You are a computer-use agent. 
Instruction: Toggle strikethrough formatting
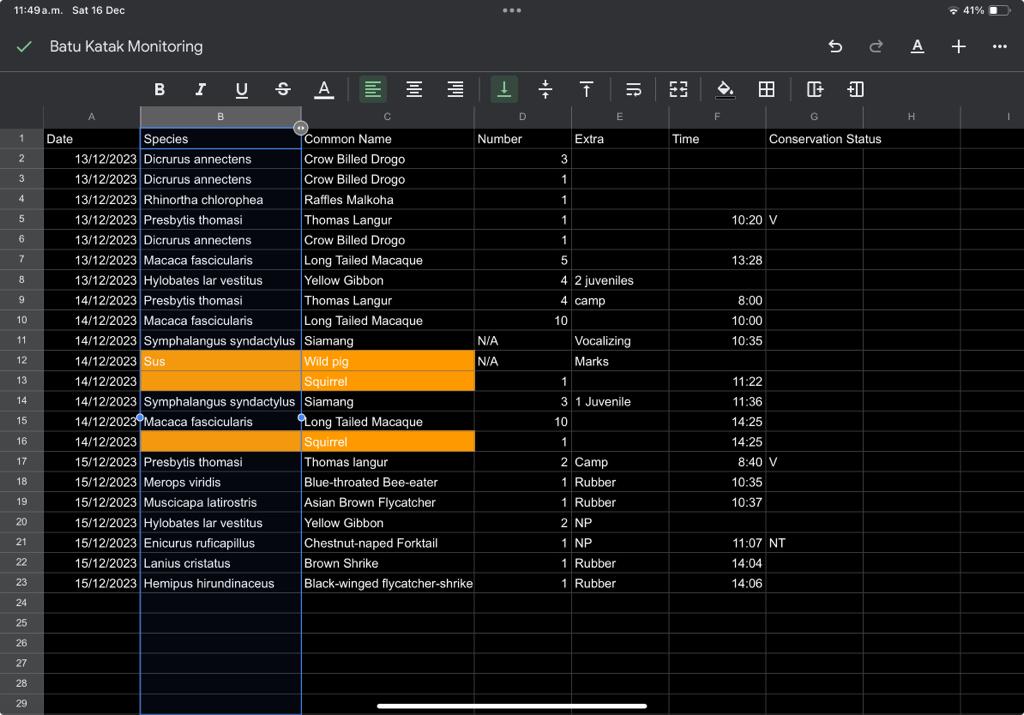(x=283, y=89)
